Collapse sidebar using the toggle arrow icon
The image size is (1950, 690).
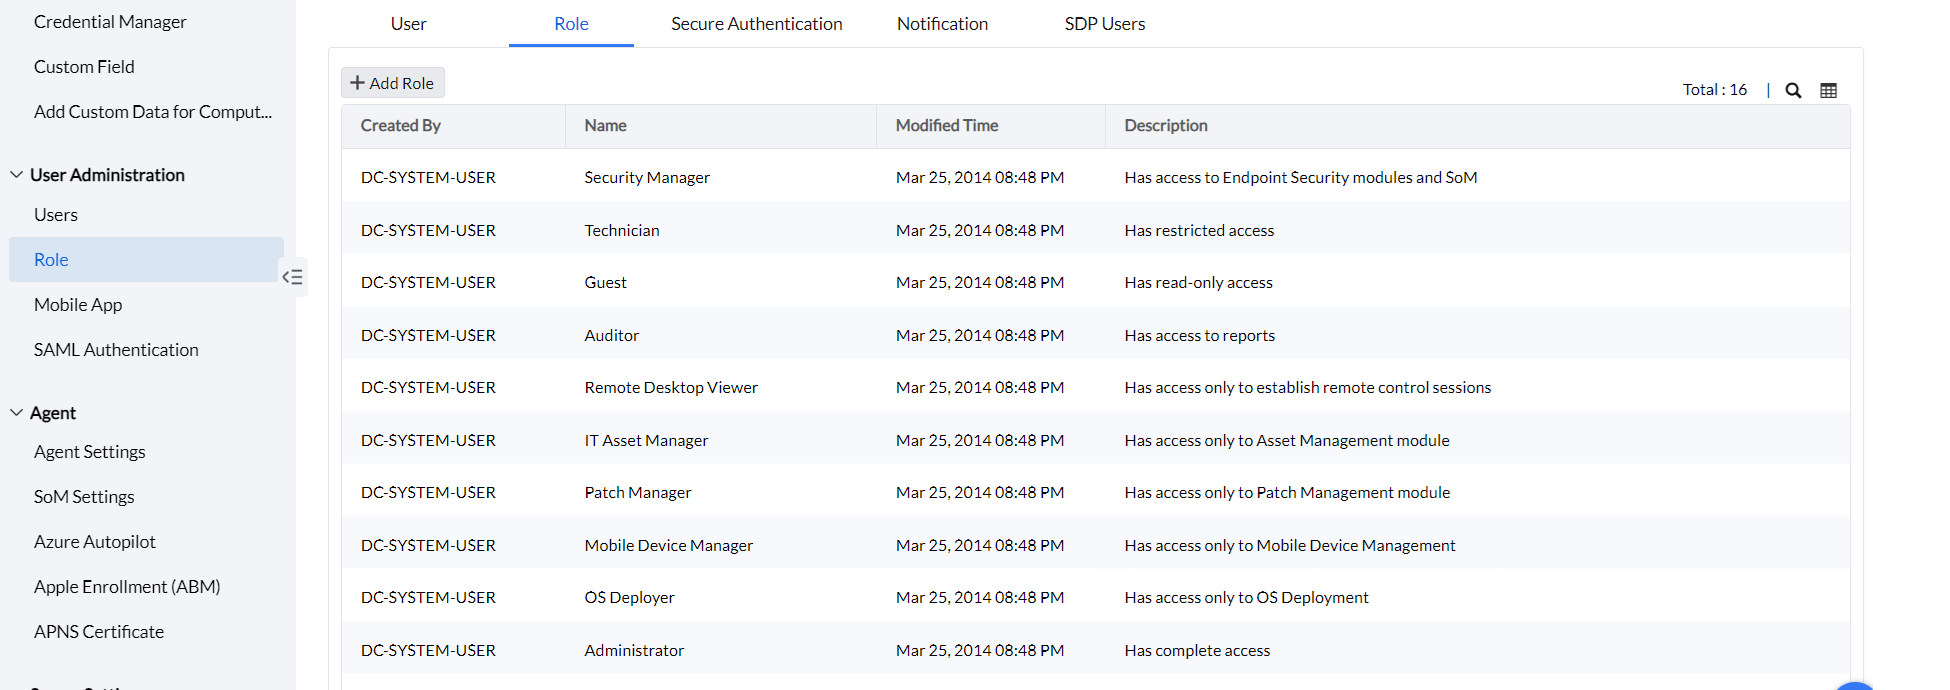point(292,277)
